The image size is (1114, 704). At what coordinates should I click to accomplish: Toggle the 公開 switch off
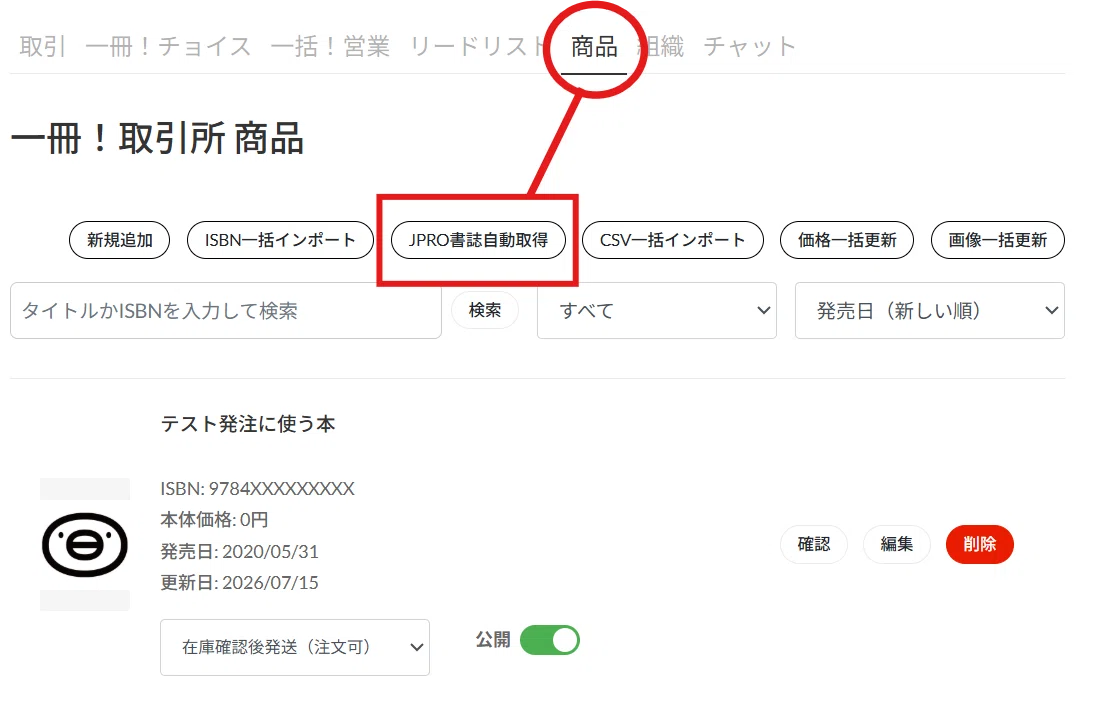point(550,640)
